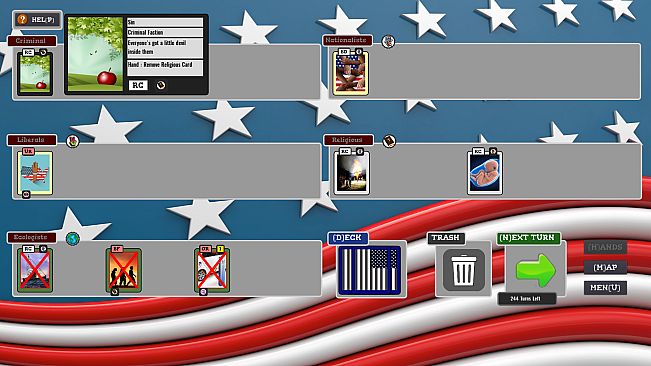Image resolution: width=651 pixels, height=366 pixels.
Task: Click the yellow 1 badge on the car card
Action: pyautogui.click(x=220, y=249)
